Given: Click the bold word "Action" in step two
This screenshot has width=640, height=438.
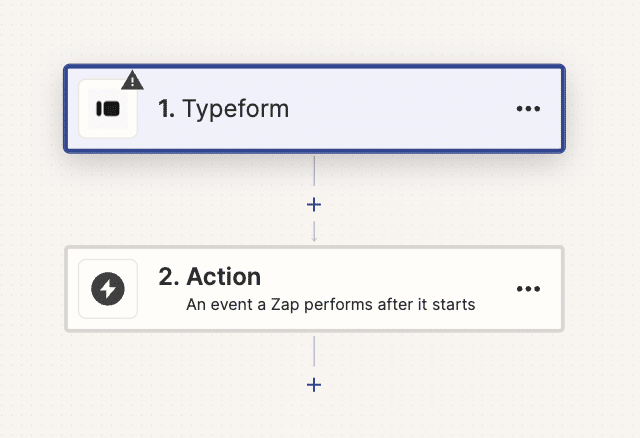Looking at the screenshot, I should coord(223,277).
